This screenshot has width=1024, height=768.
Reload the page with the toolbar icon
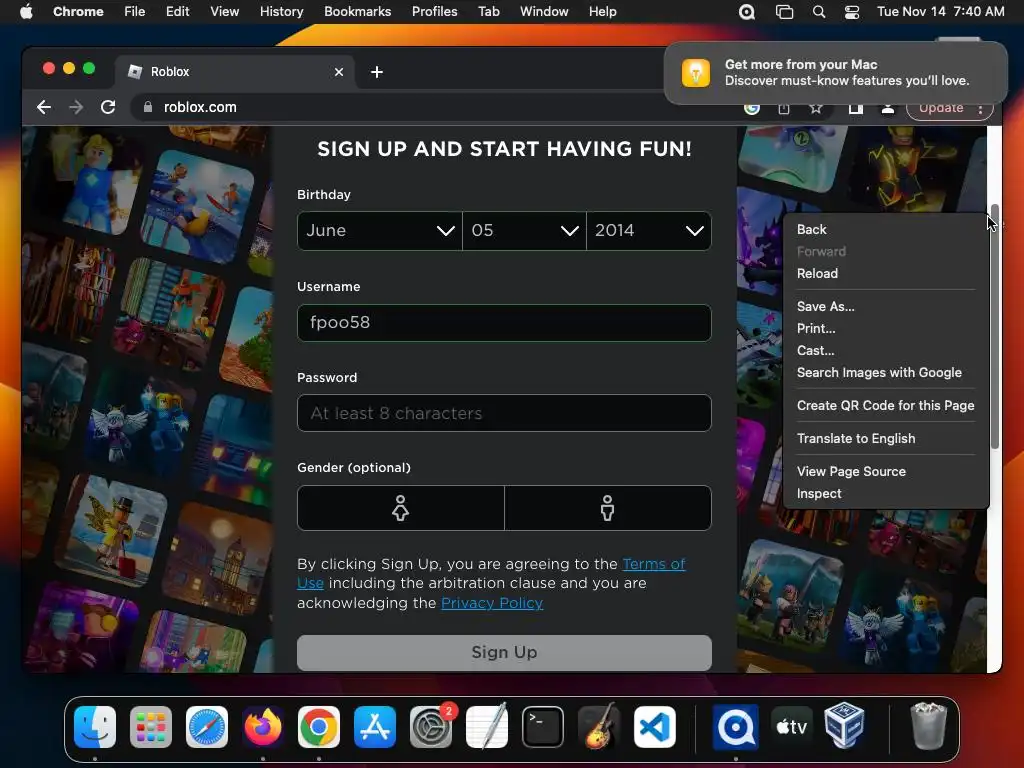point(108,107)
